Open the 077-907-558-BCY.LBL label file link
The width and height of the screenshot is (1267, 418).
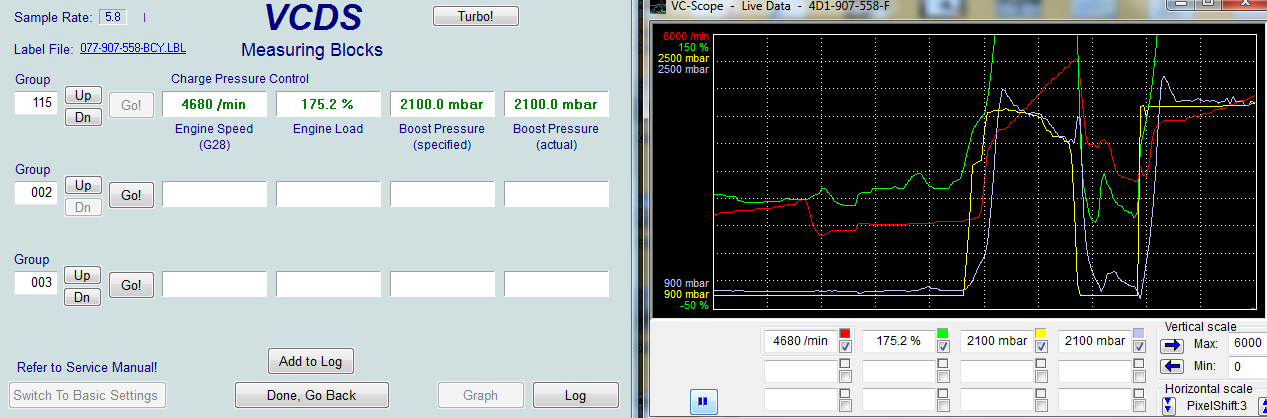133,48
